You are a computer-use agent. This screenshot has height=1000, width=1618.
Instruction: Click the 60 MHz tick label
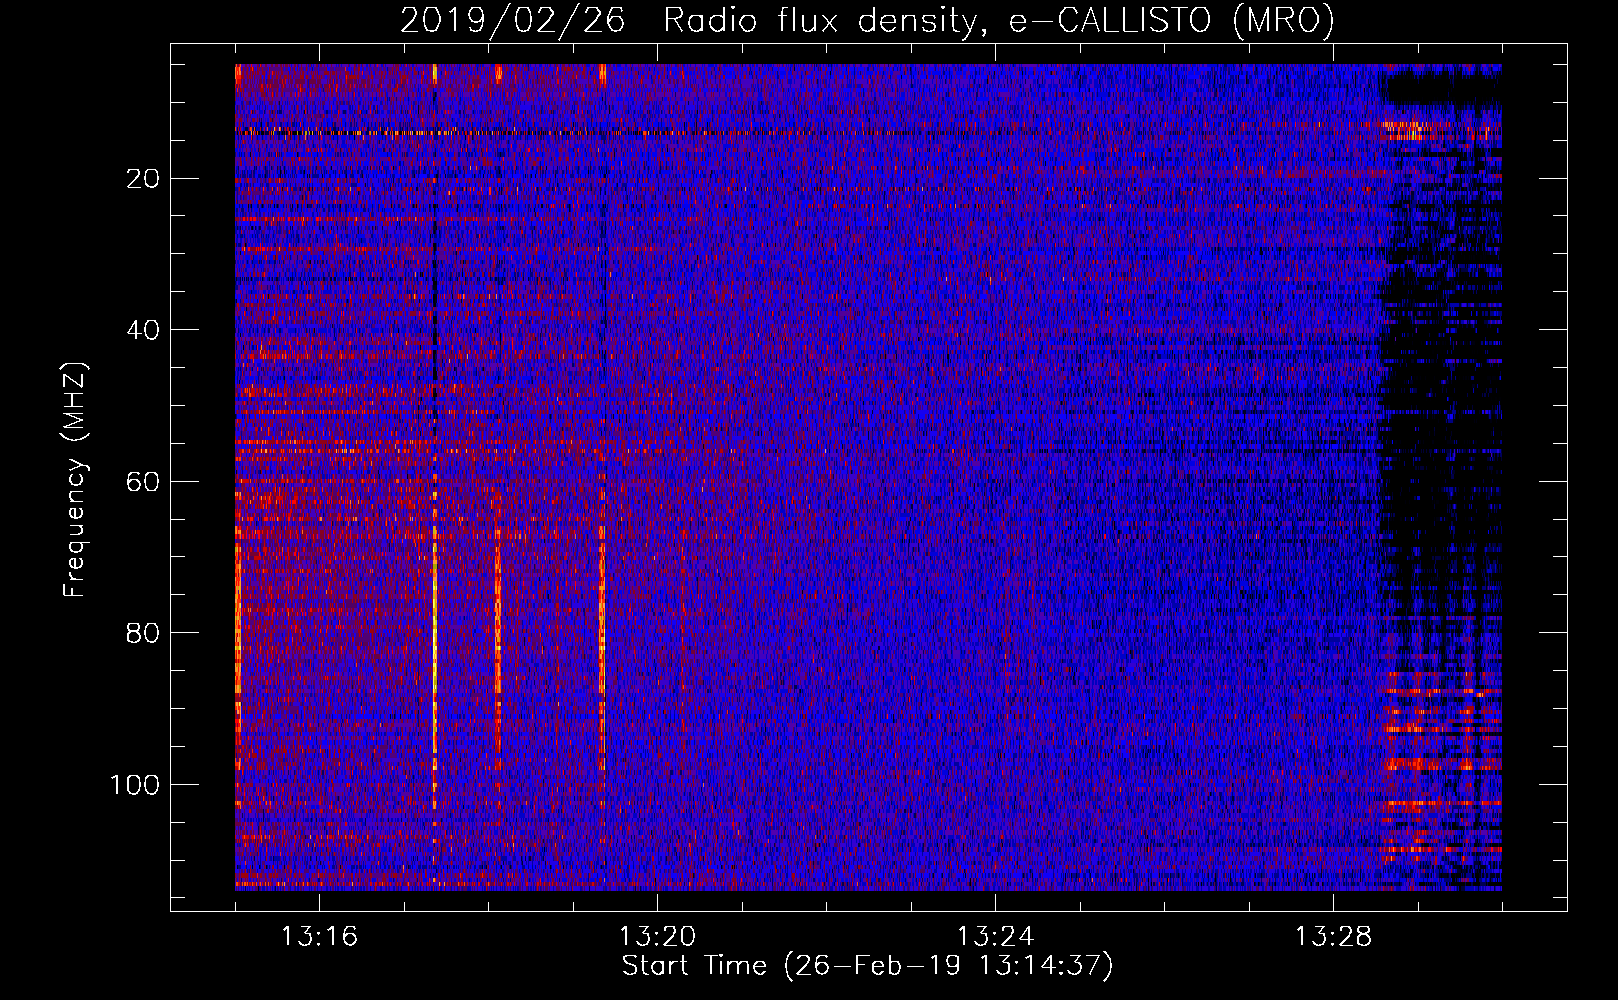pyautogui.click(x=144, y=482)
